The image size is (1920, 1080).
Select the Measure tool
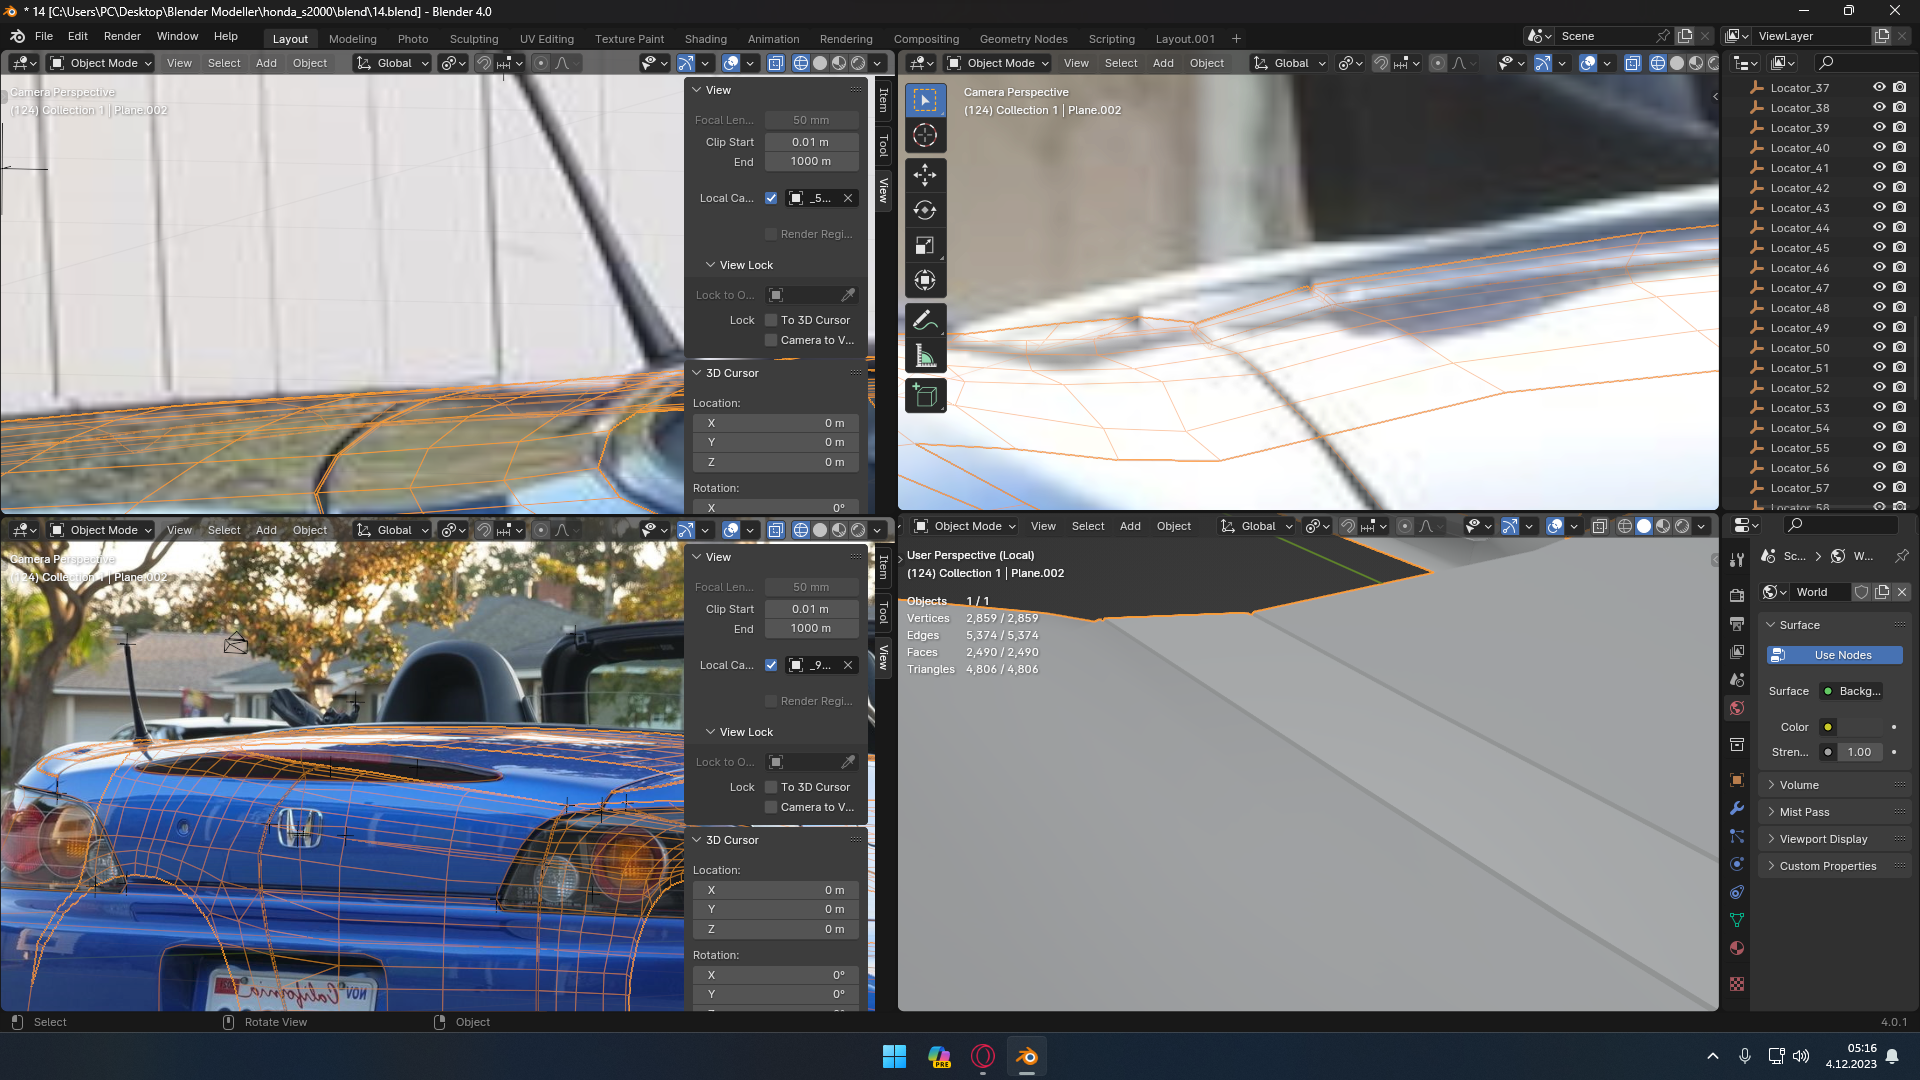[x=925, y=357]
